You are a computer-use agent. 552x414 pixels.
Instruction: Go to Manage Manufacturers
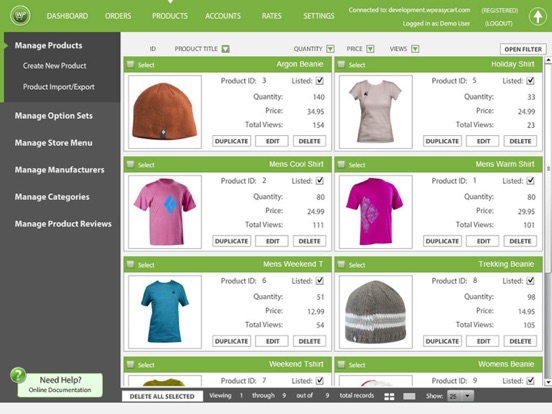[x=59, y=170]
